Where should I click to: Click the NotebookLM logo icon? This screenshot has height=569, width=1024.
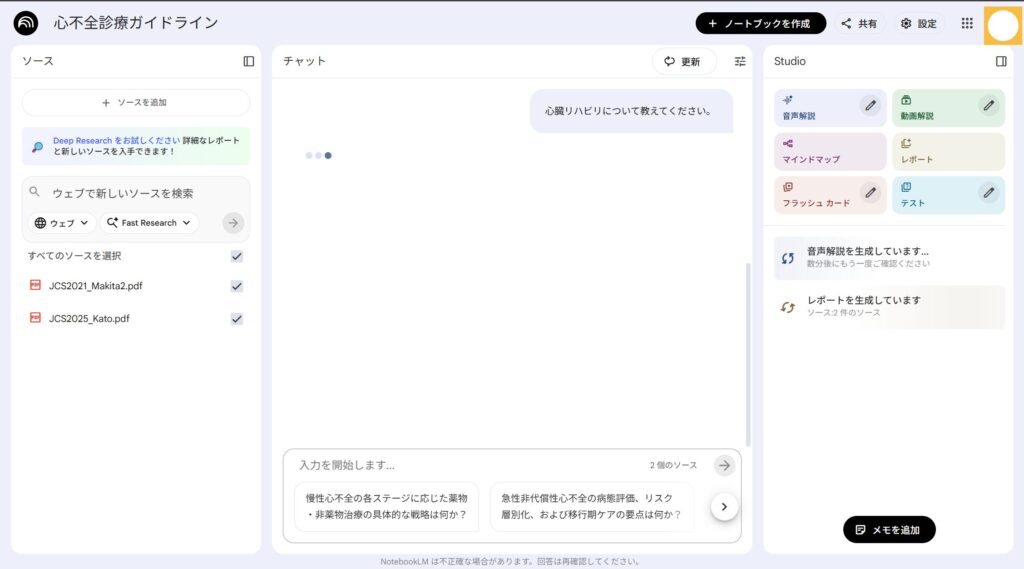point(26,23)
